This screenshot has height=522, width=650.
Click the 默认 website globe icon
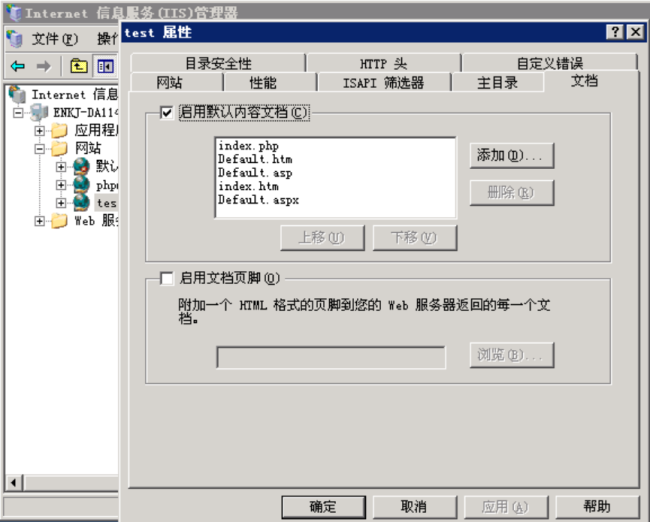tap(81, 167)
